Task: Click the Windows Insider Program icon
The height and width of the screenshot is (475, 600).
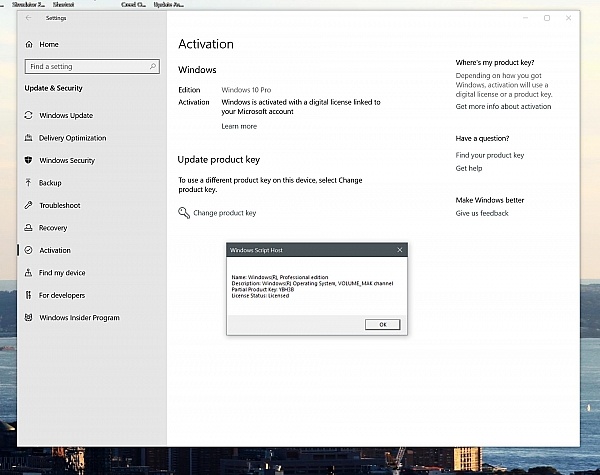Action: click(x=28, y=317)
